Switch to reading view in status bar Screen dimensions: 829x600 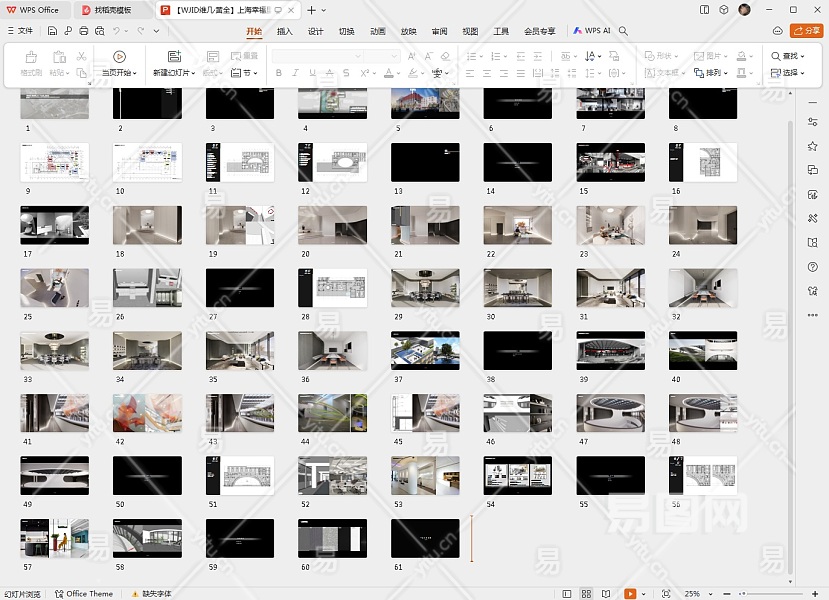(608, 594)
